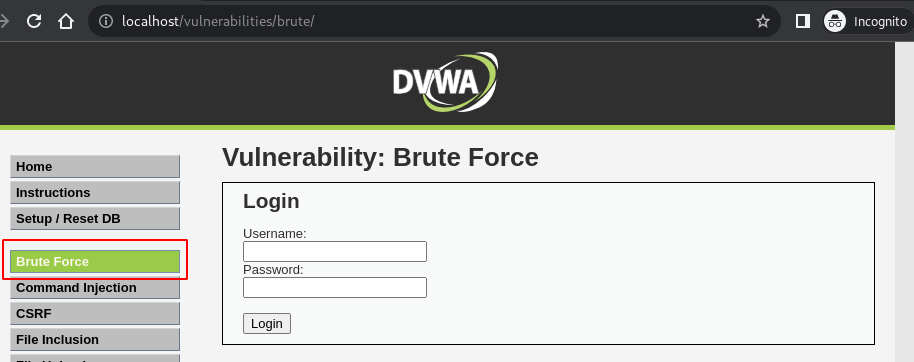Viewport: 914px width, 362px height.
Task: Open File Inclusion page
Action: [95, 339]
